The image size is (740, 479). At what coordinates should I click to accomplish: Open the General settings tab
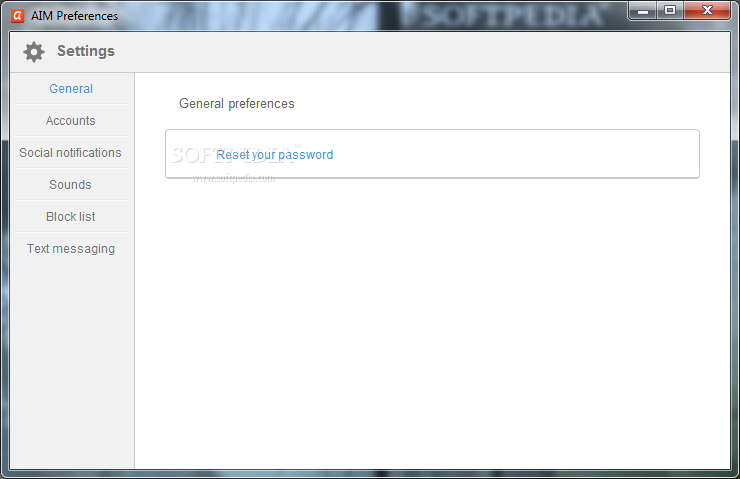(x=71, y=89)
